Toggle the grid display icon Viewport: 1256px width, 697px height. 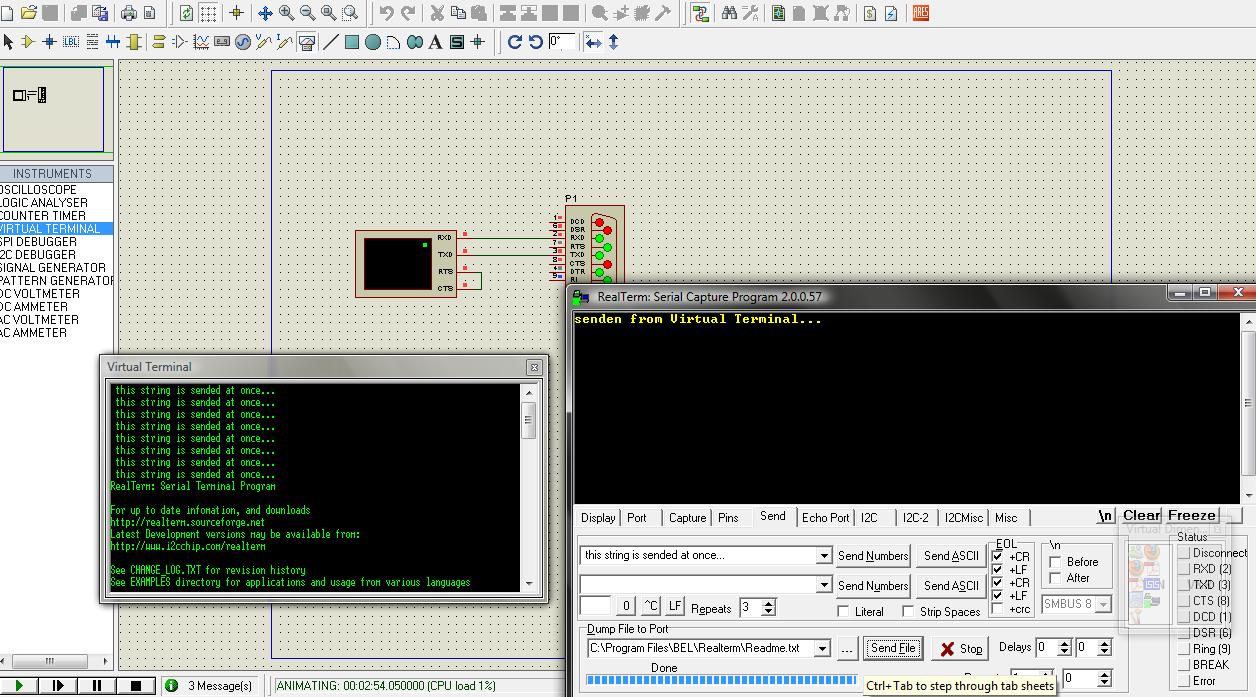(209, 13)
